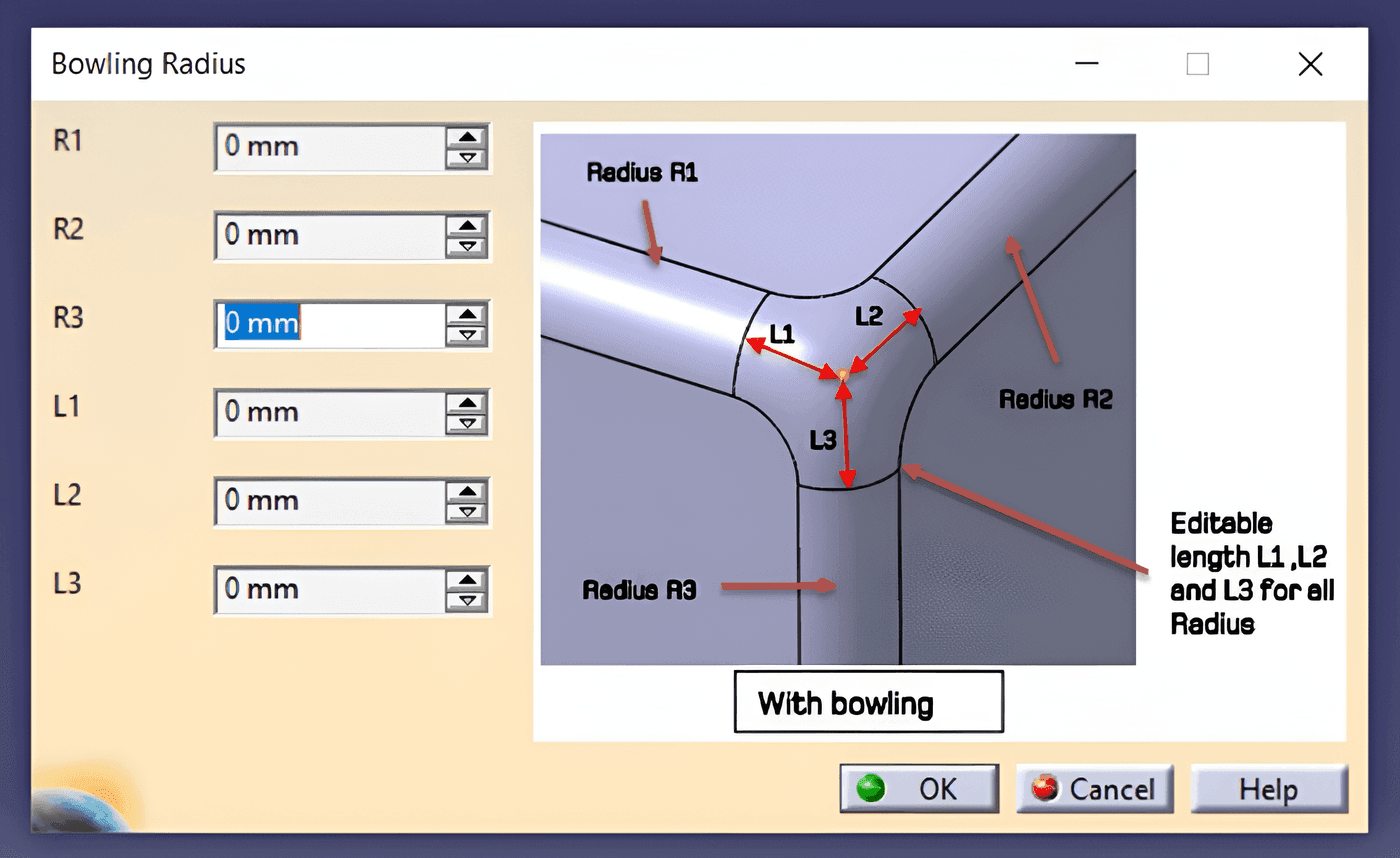Open the Help button
The image size is (1400, 858).
click(x=1269, y=788)
